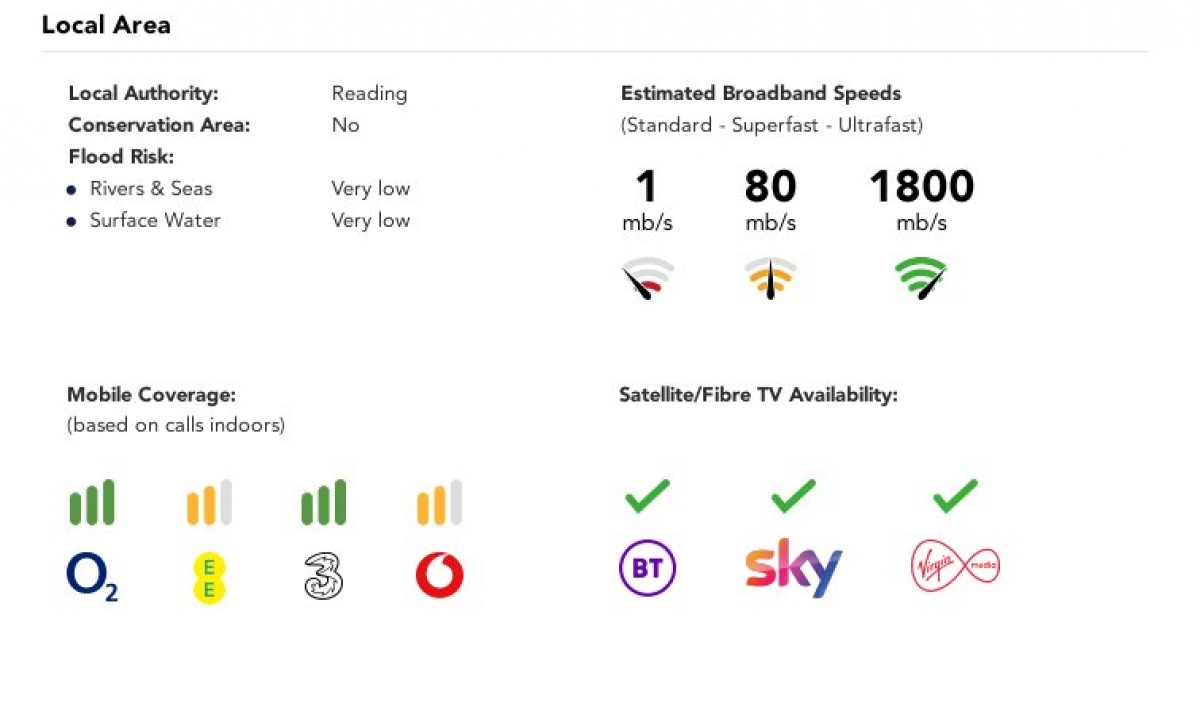Click the Virgin Media logo
This screenshot has width=1200, height=703.
(x=955, y=567)
